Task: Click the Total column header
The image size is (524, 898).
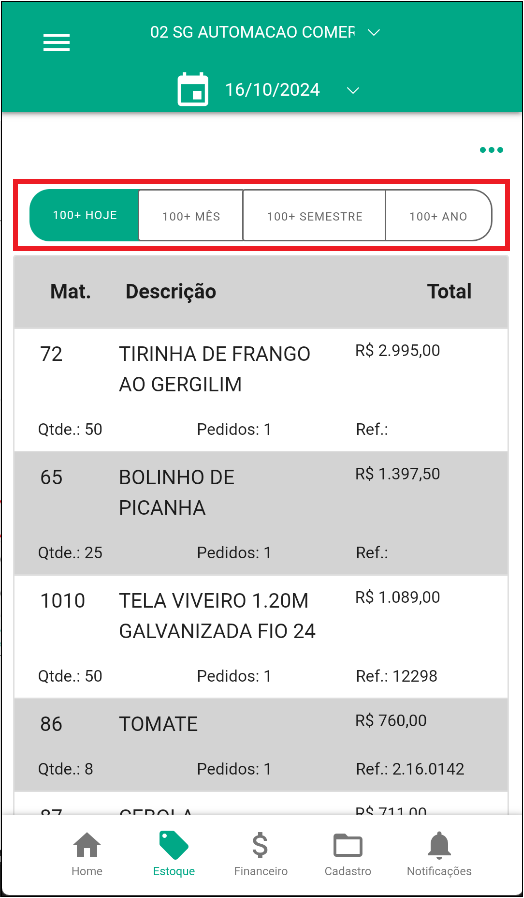Action: 450,292
